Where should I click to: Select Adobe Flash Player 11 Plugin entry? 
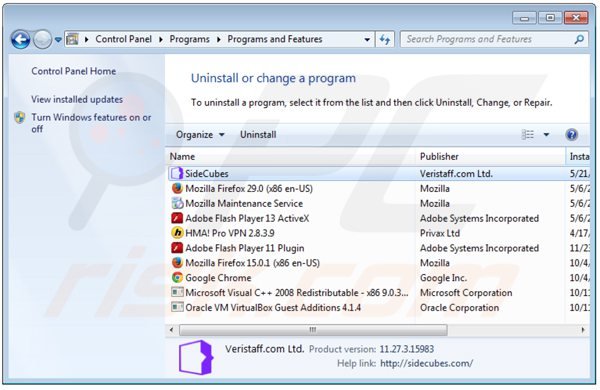tap(245, 248)
